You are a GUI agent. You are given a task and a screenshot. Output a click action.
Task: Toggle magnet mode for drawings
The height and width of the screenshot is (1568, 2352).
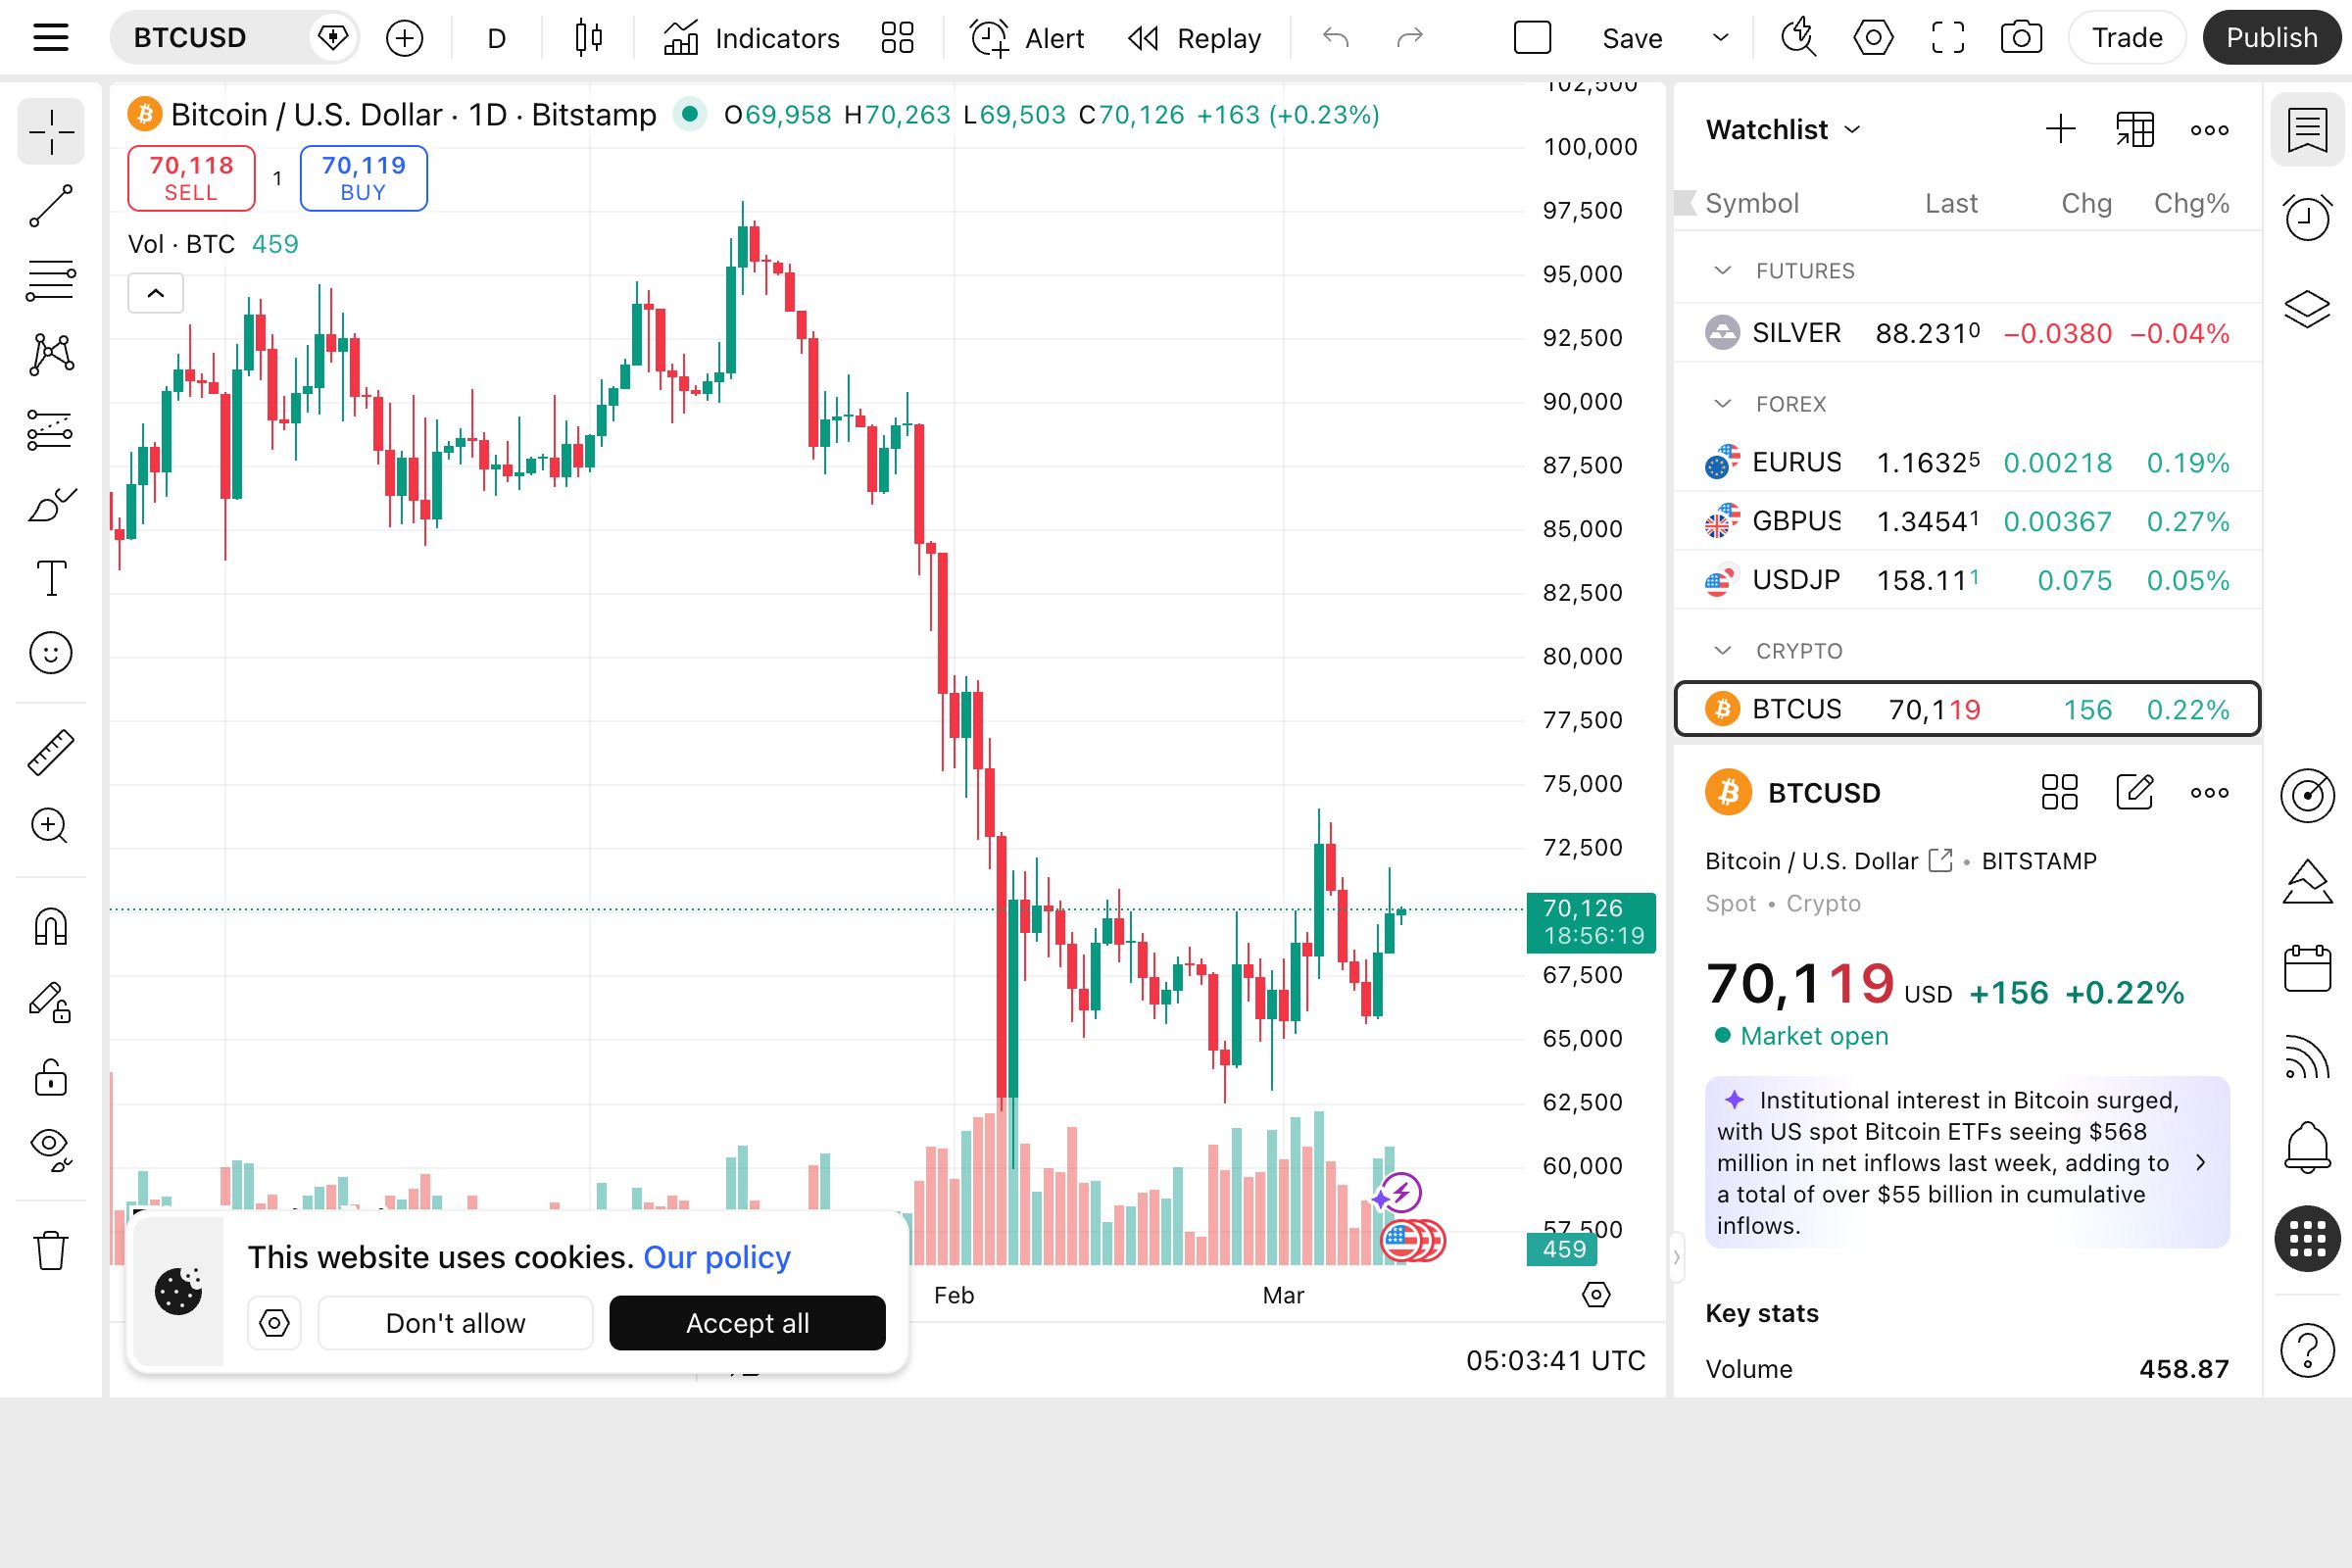(x=50, y=926)
